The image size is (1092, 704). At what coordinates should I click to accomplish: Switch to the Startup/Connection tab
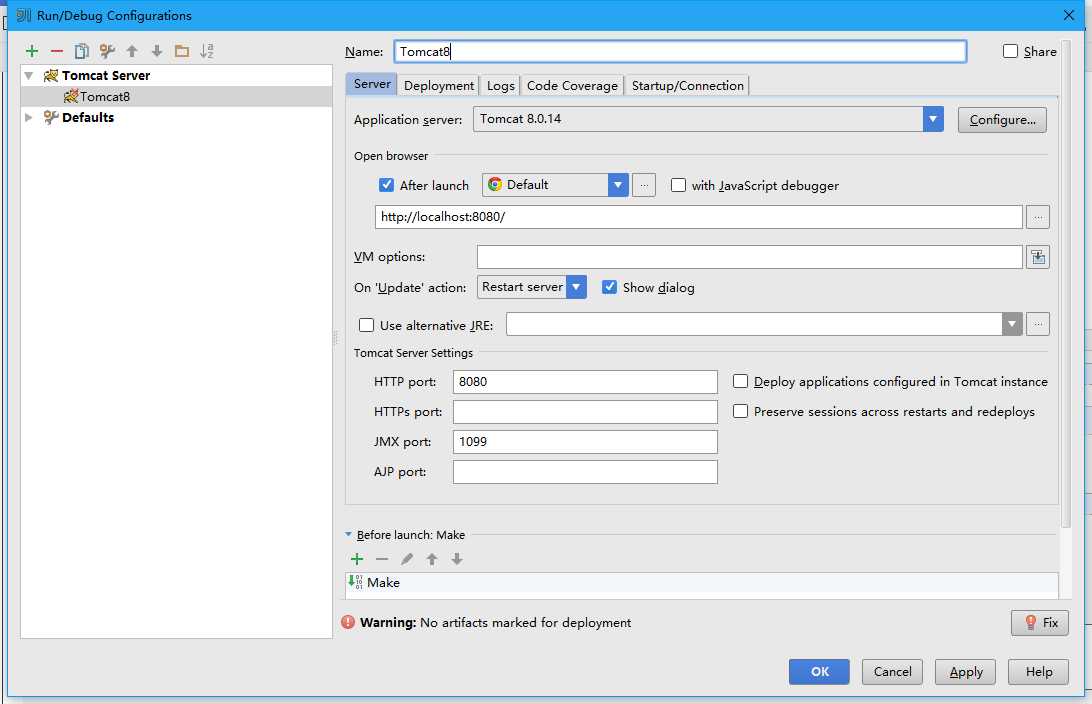point(687,85)
